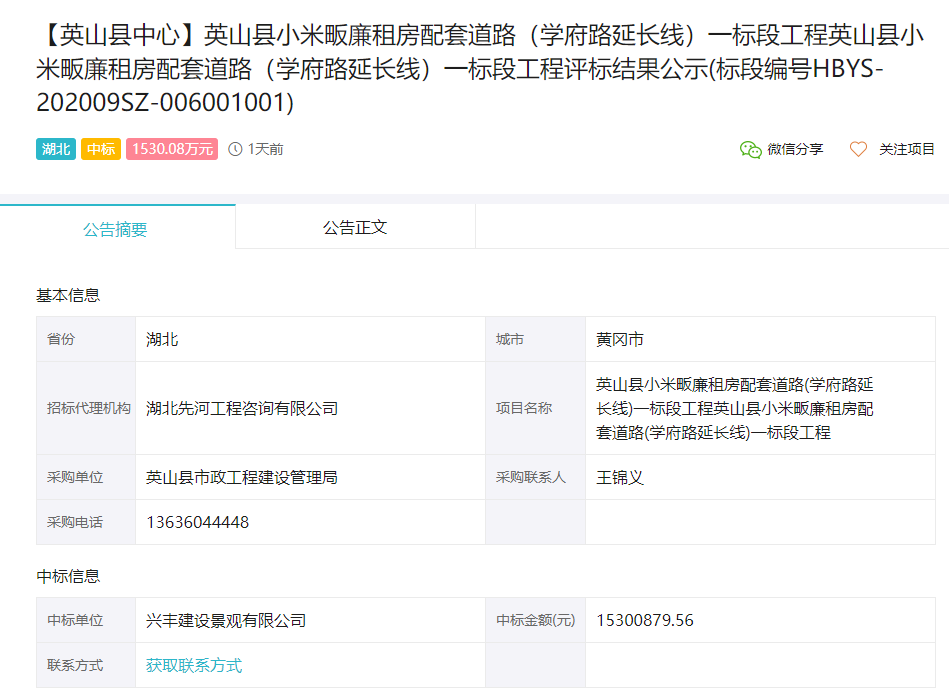This screenshot has height=689, width=949.
Task: Click the project name value text
Action: click(734, 409)
